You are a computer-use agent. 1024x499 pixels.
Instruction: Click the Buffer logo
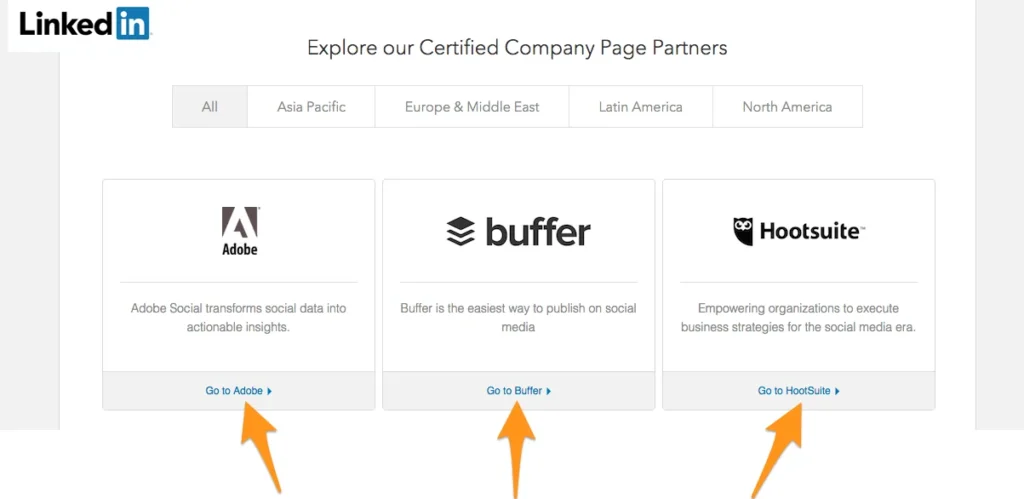coord(518,232)
